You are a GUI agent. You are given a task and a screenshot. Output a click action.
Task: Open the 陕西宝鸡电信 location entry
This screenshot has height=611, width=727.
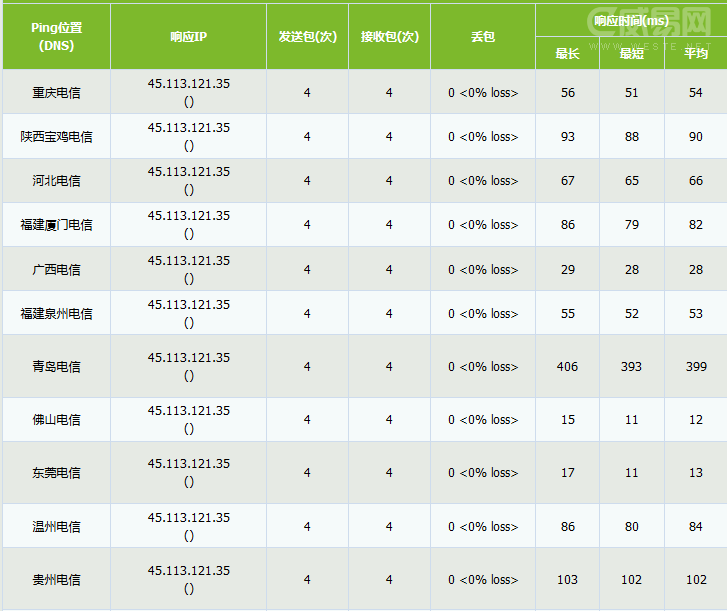[x=56, y=137]
